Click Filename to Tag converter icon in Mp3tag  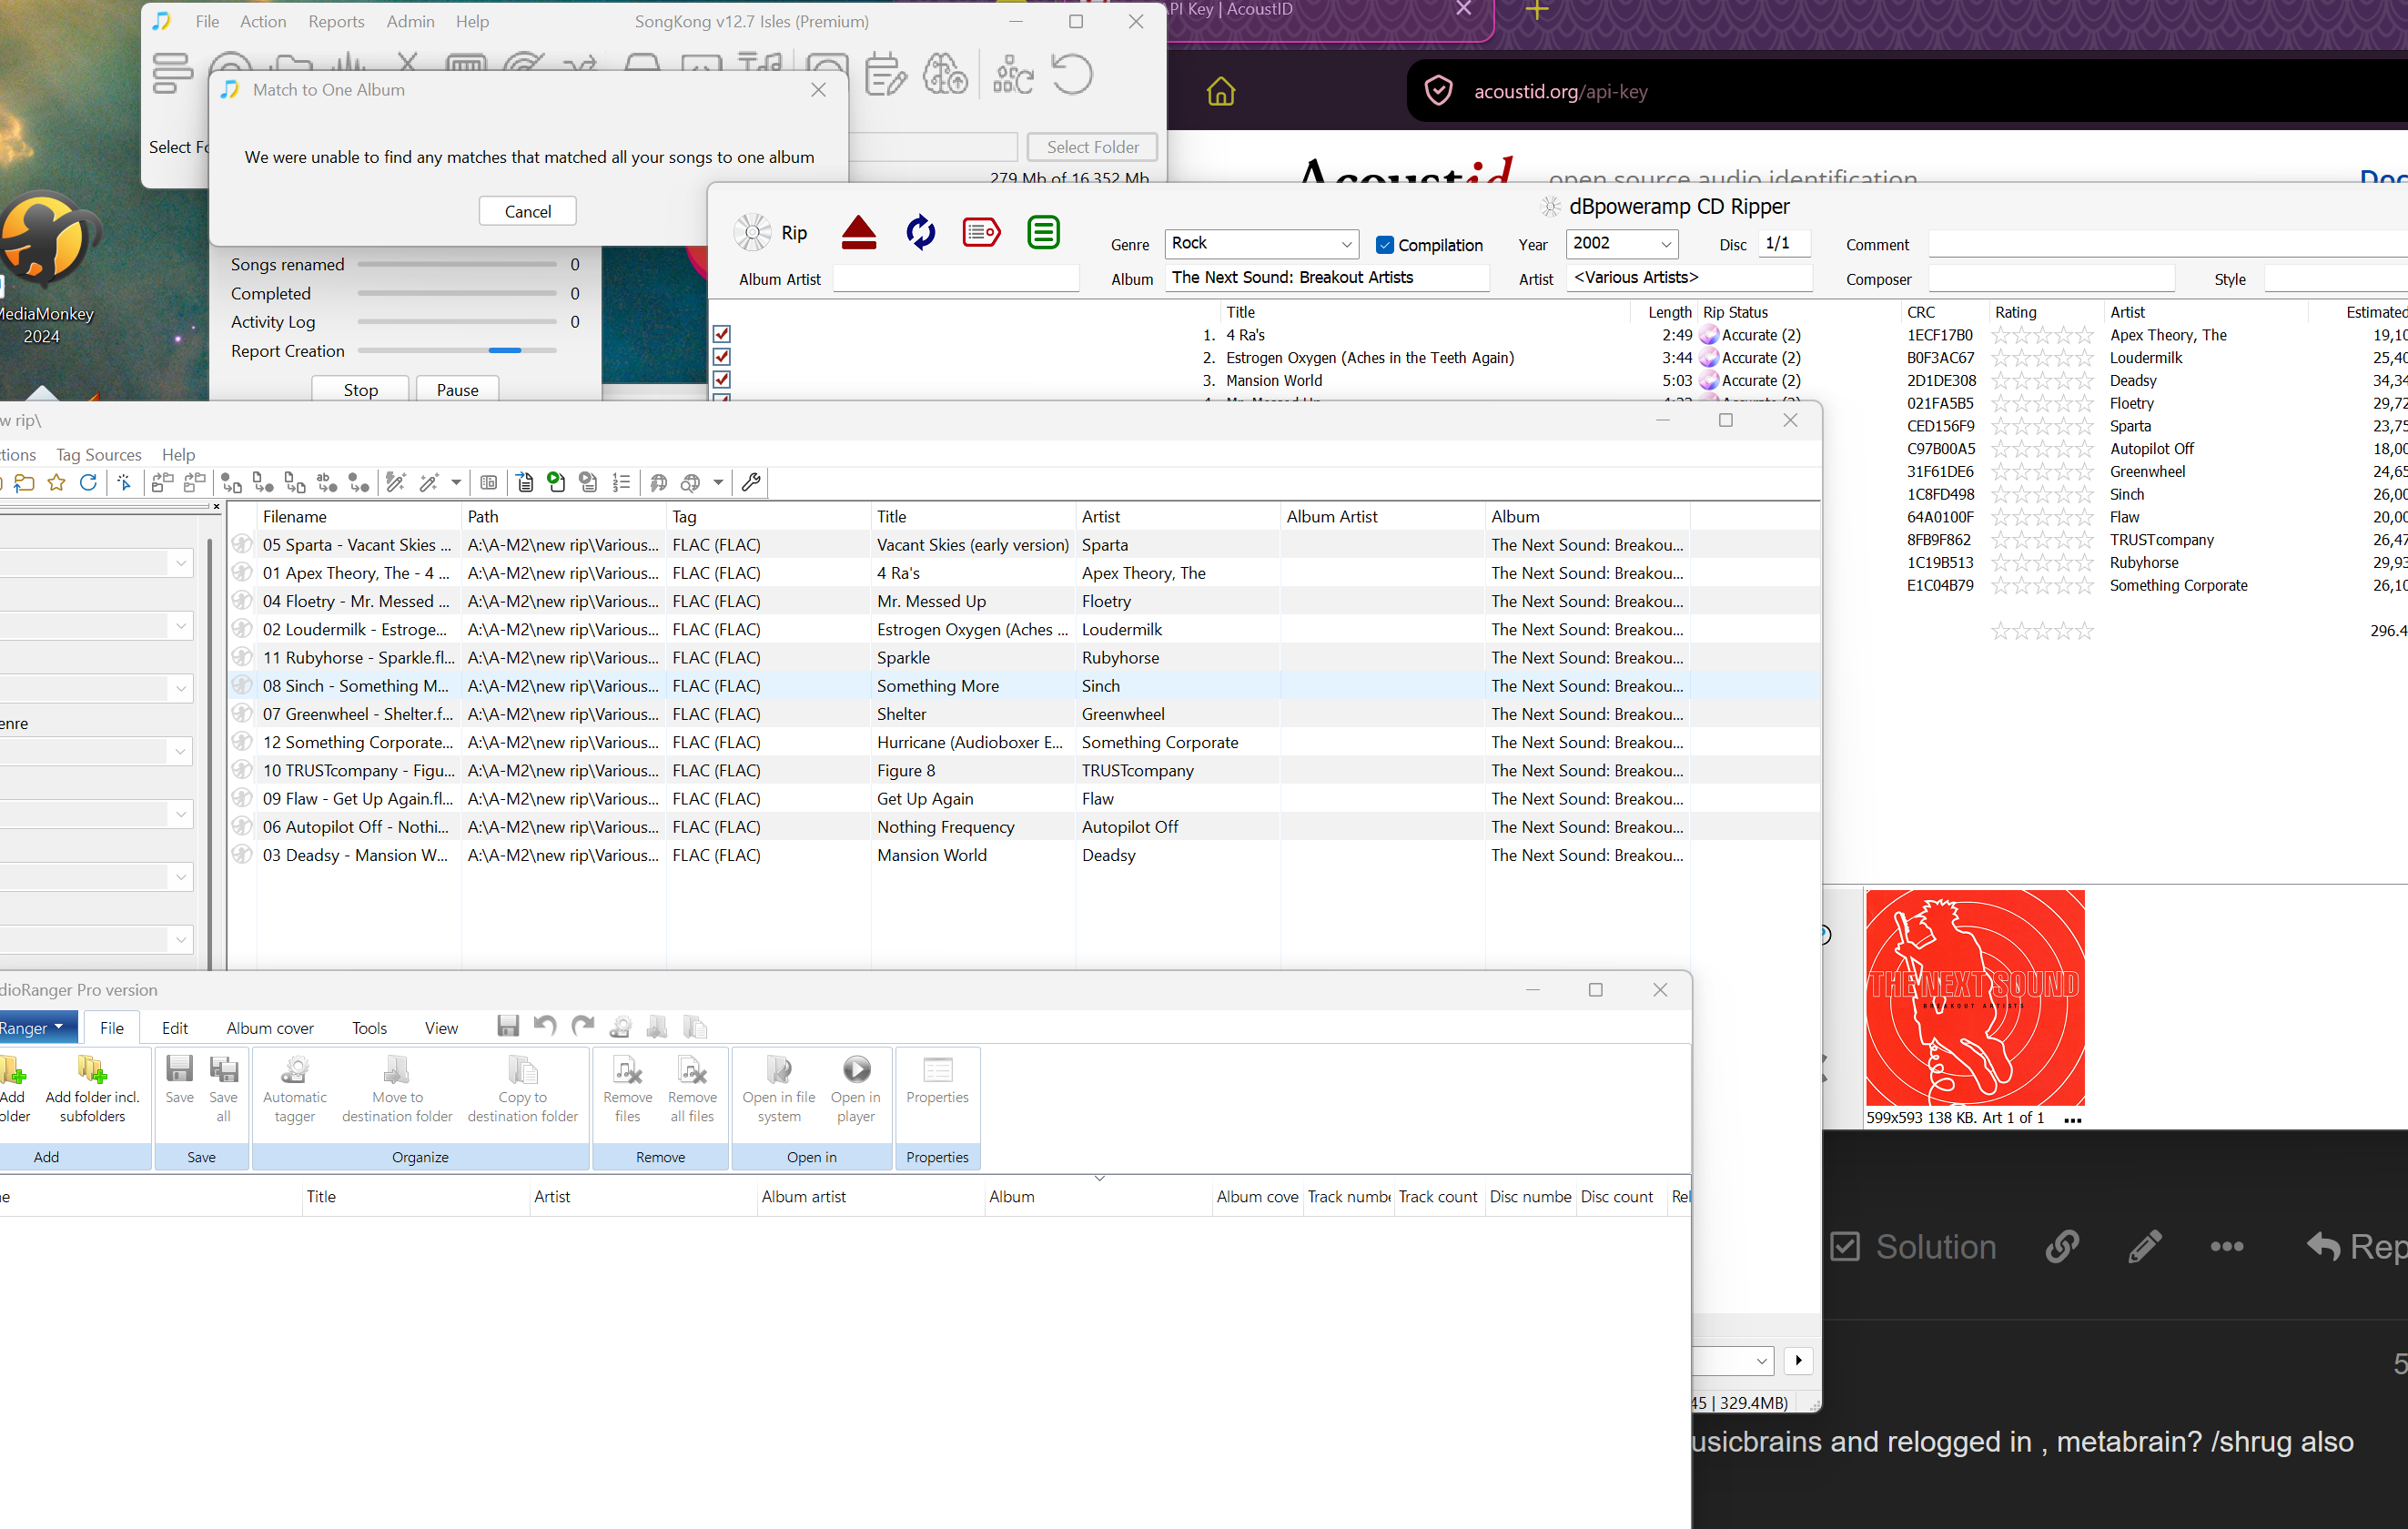point(263,483)
